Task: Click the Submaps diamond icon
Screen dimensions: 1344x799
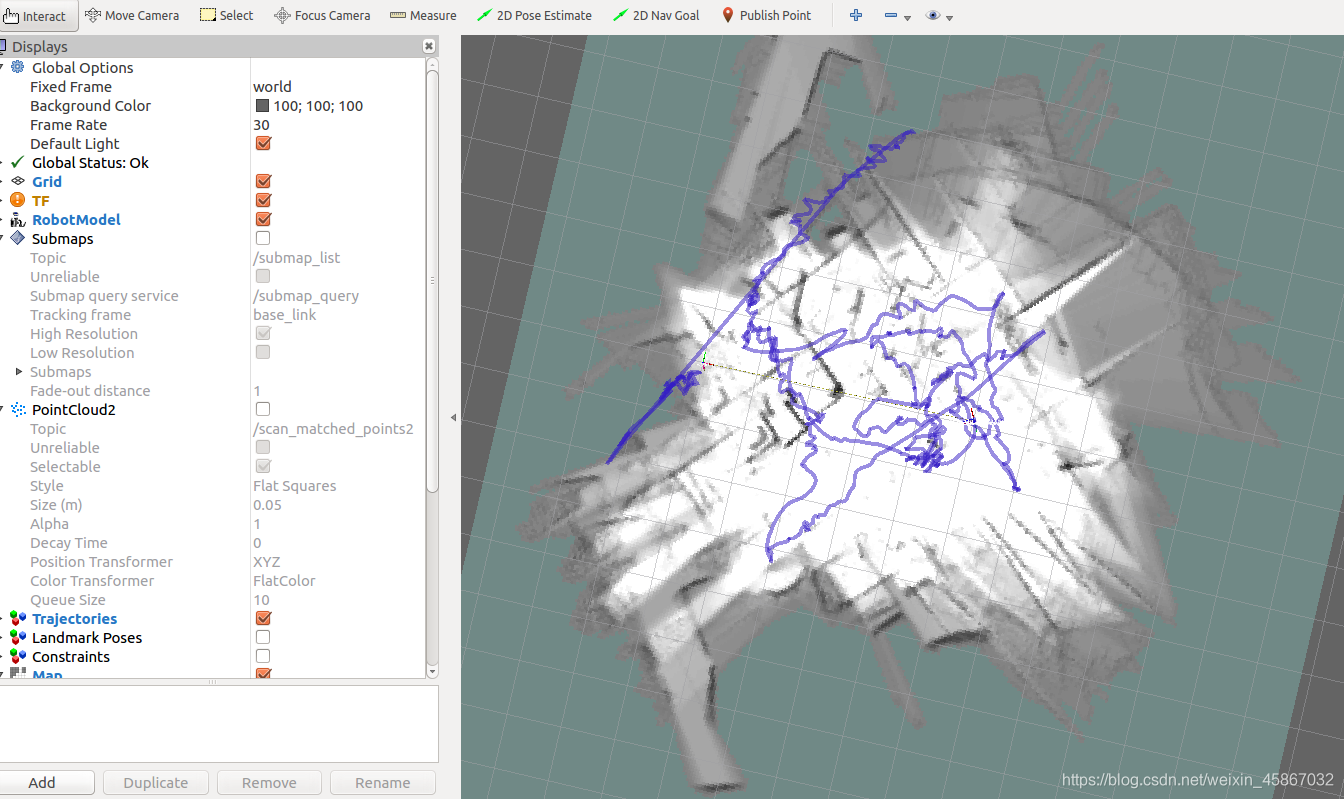Action: (17, 238)
